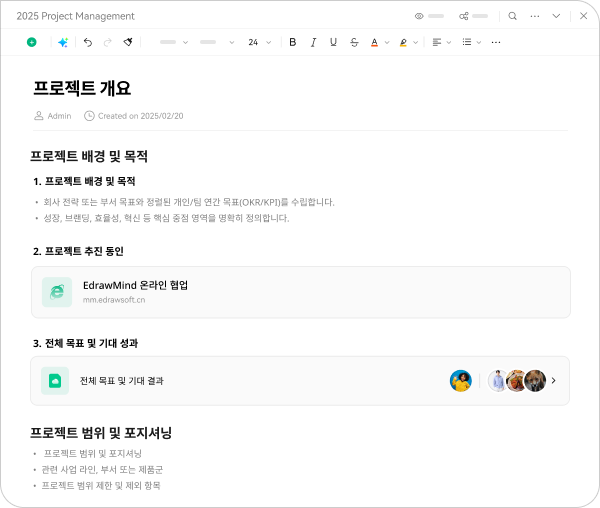Screen dimensions: 600x508
Task: Open the font color dropdown arrow
Action: click(387, 42)
